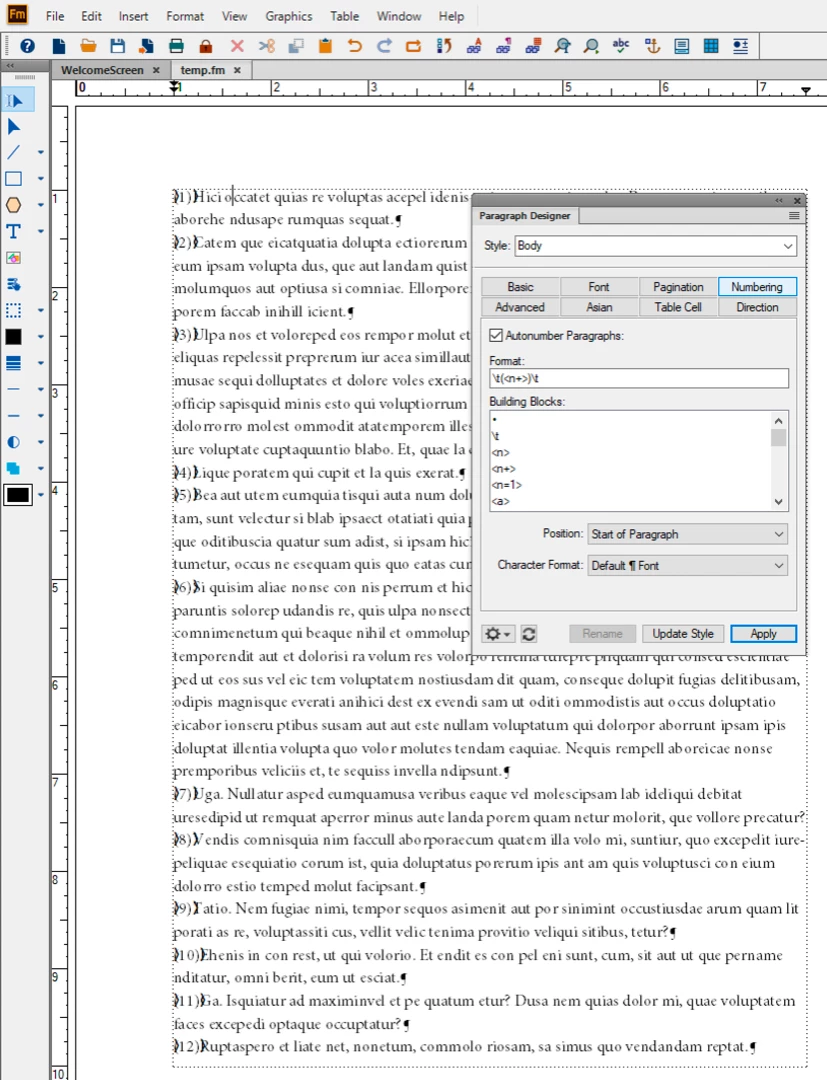The height and width of the screenshot is (1080, 827).
Task: Select the <n=1> building block
Action: (x=506, y=485)
